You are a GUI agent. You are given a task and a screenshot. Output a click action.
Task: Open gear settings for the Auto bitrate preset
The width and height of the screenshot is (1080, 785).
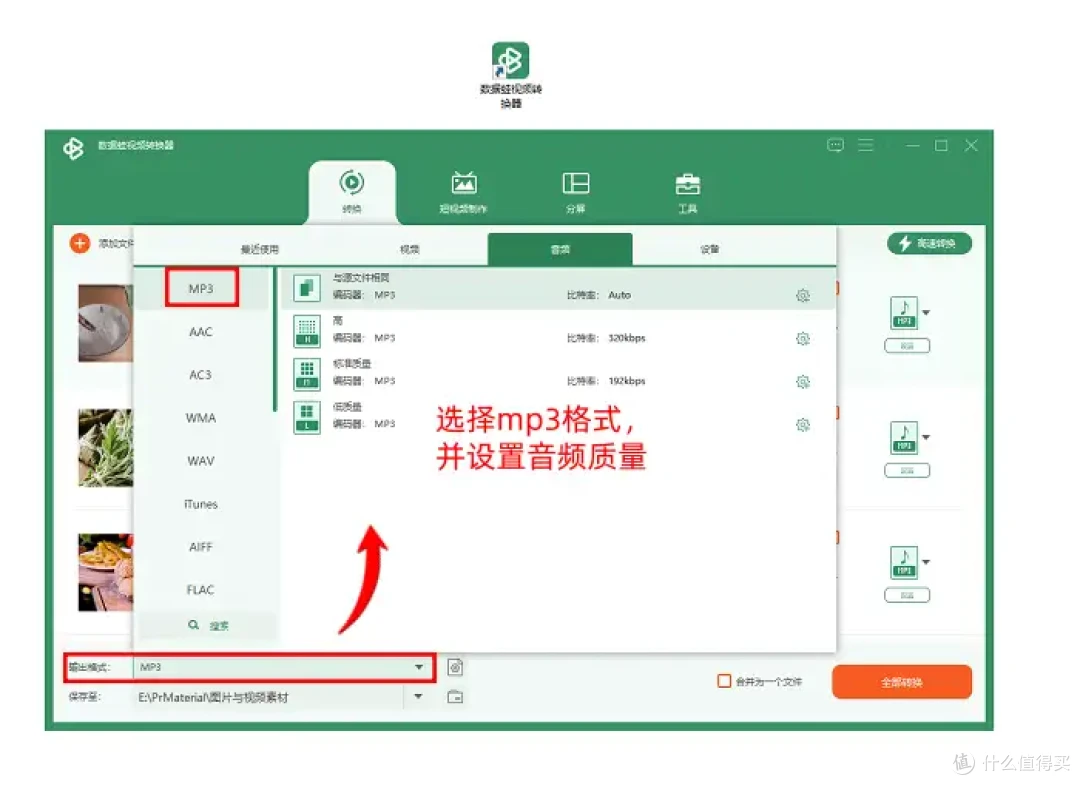pyautogui.click(x=802, y=295)
